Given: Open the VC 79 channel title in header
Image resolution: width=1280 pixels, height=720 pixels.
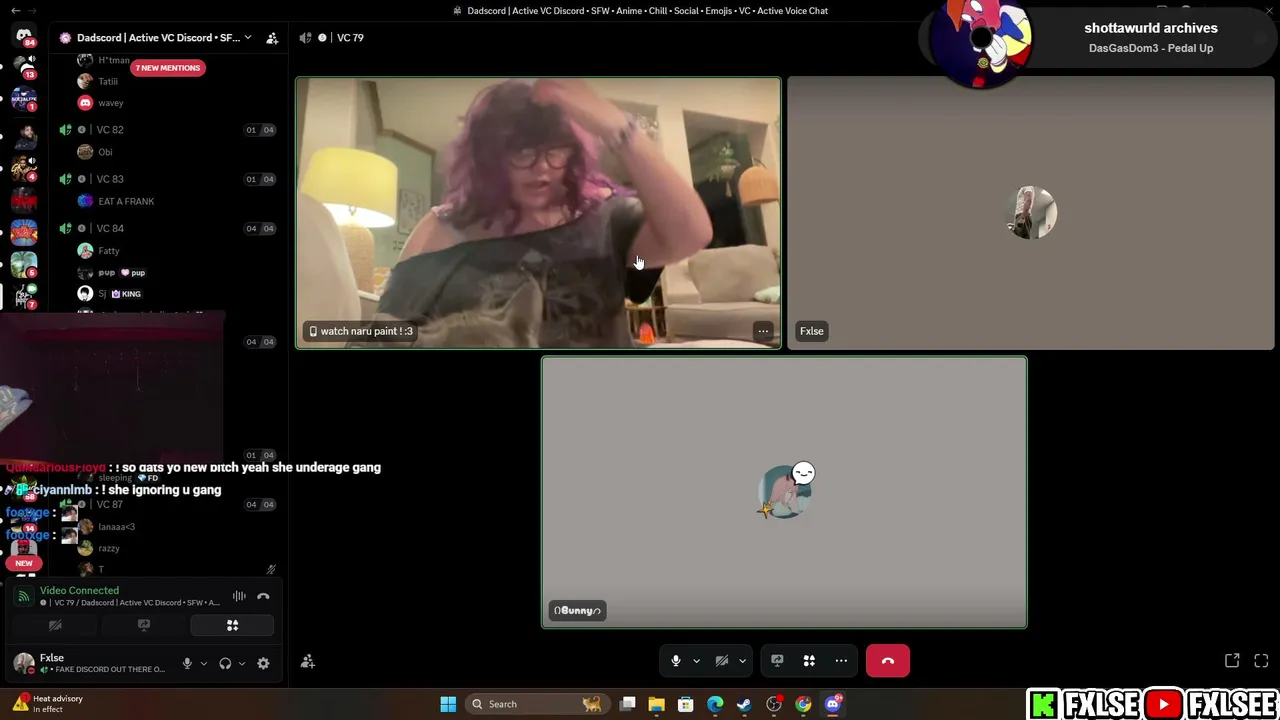Looking at the screenshot, I should coord(350,38).
